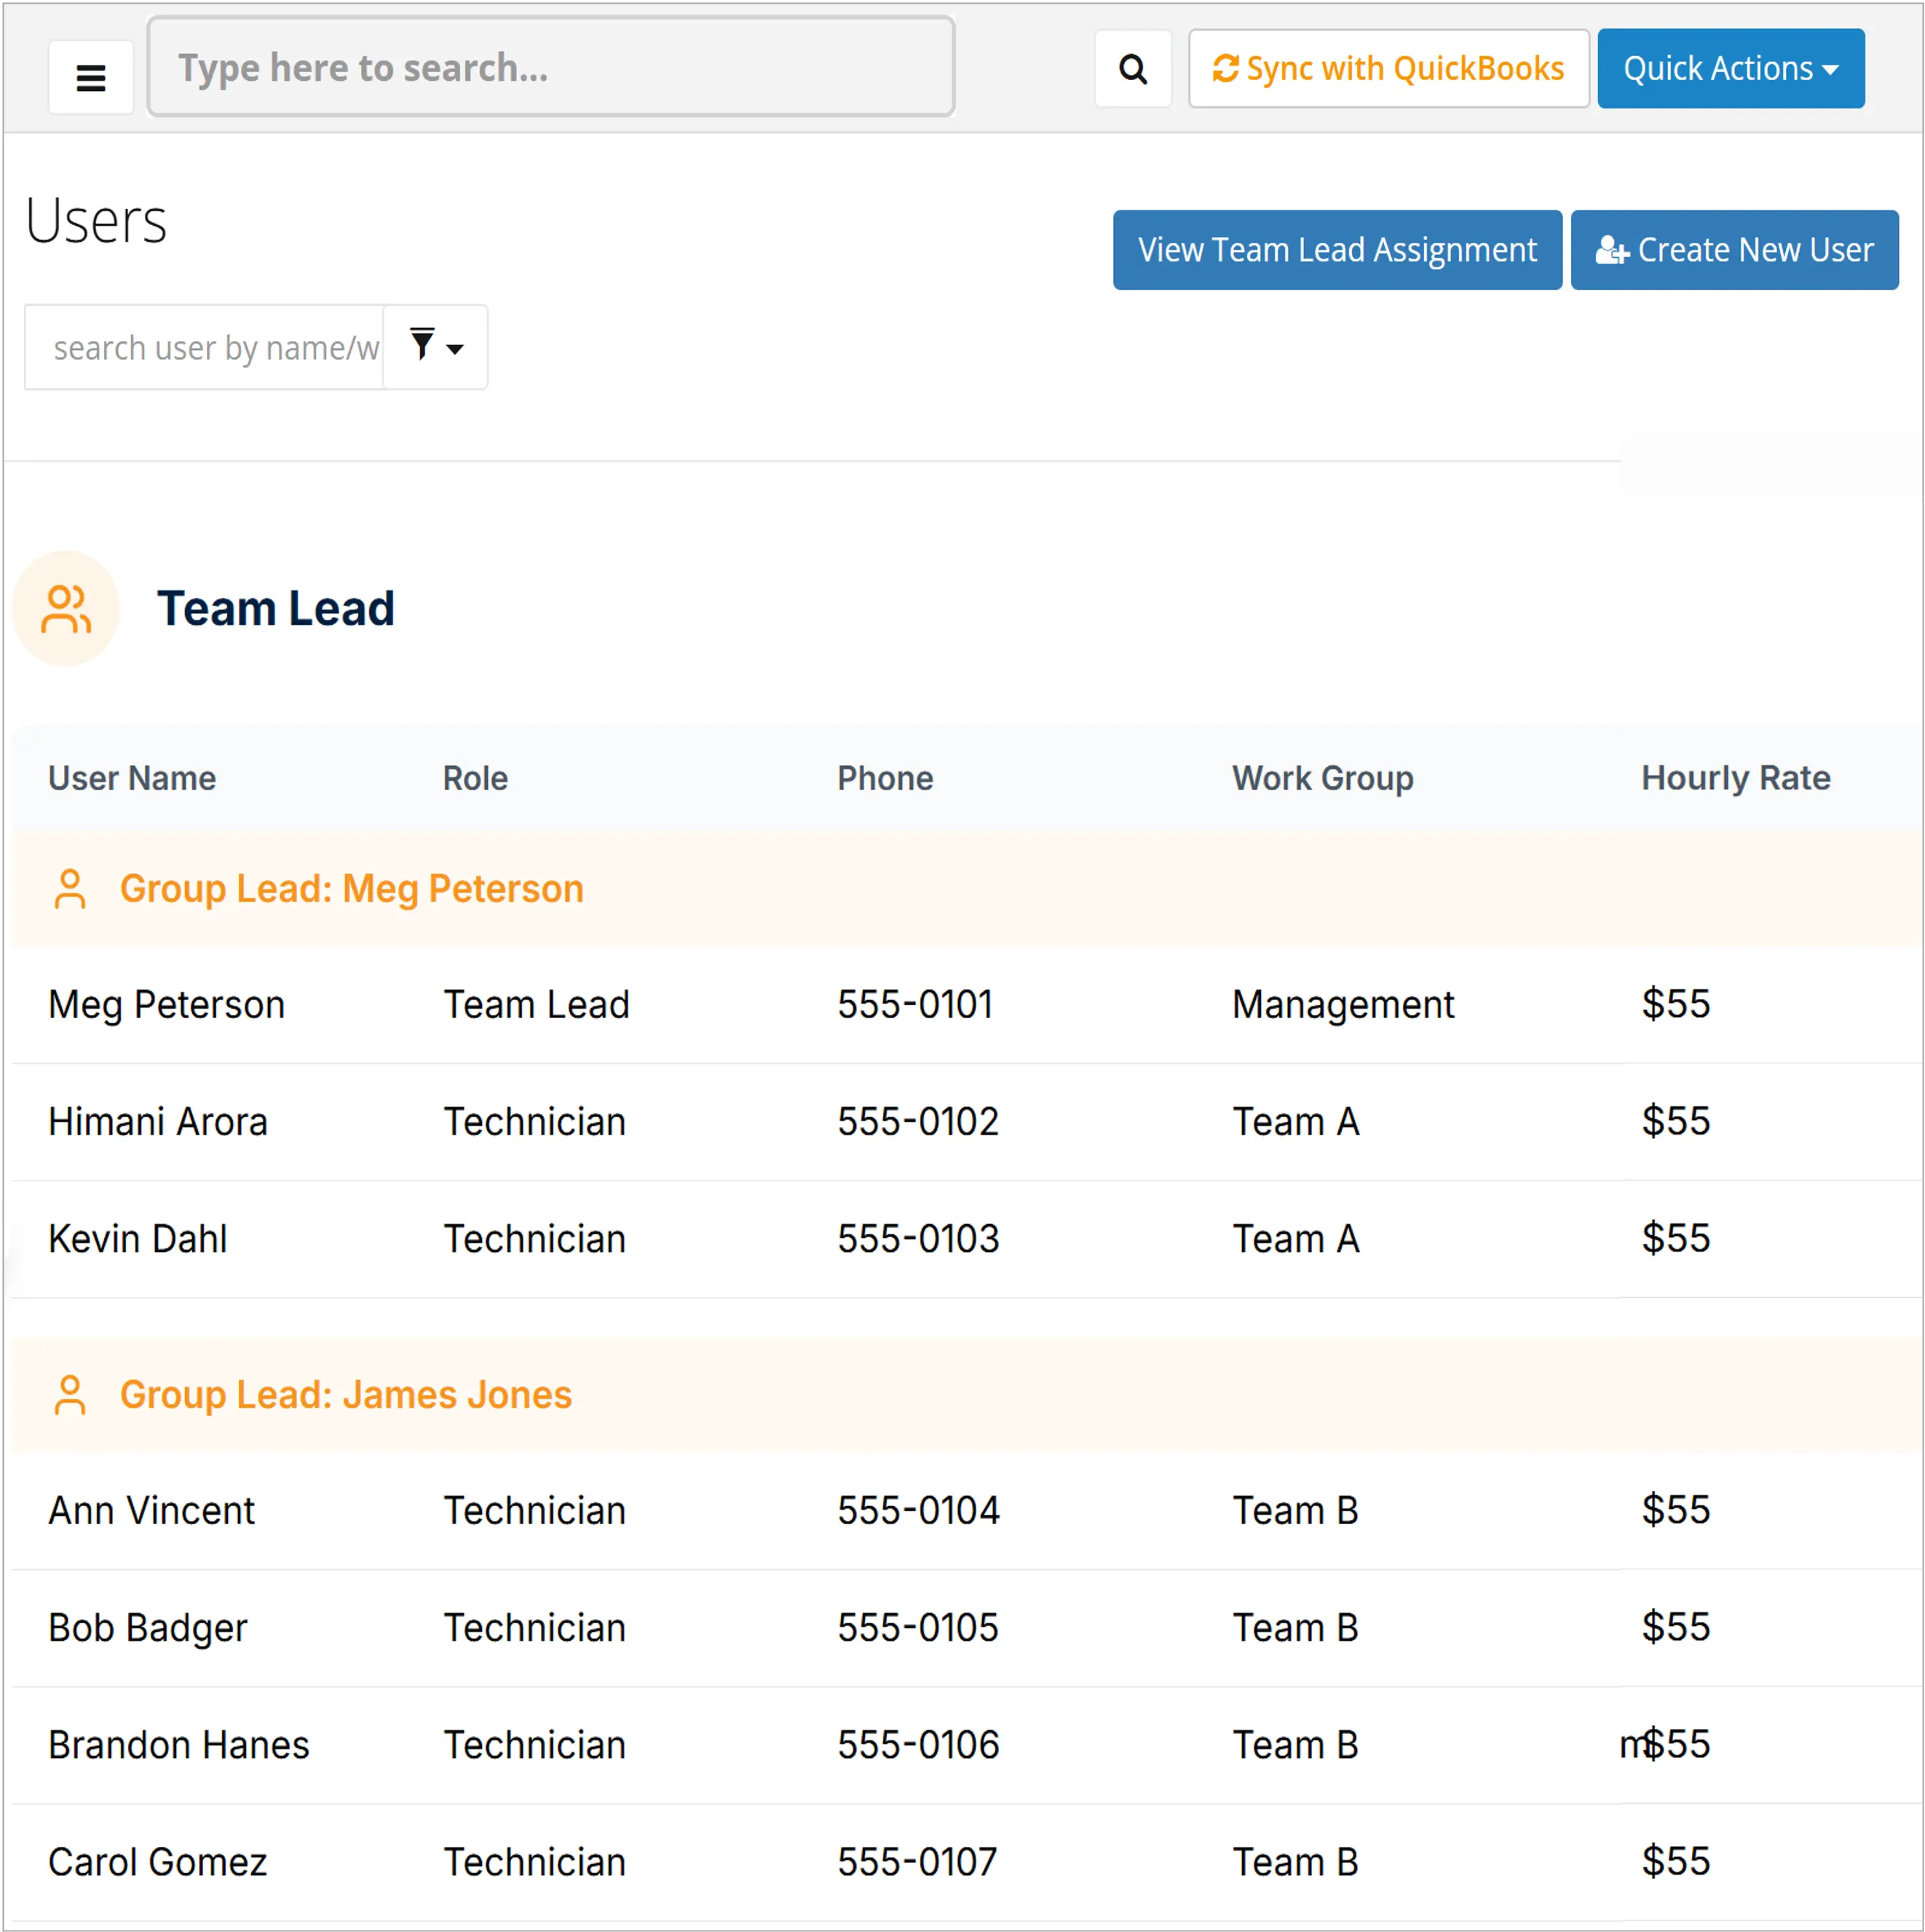Click Sync with QuickBooks button
1925x1932 pixels.
coord(1388,69)
